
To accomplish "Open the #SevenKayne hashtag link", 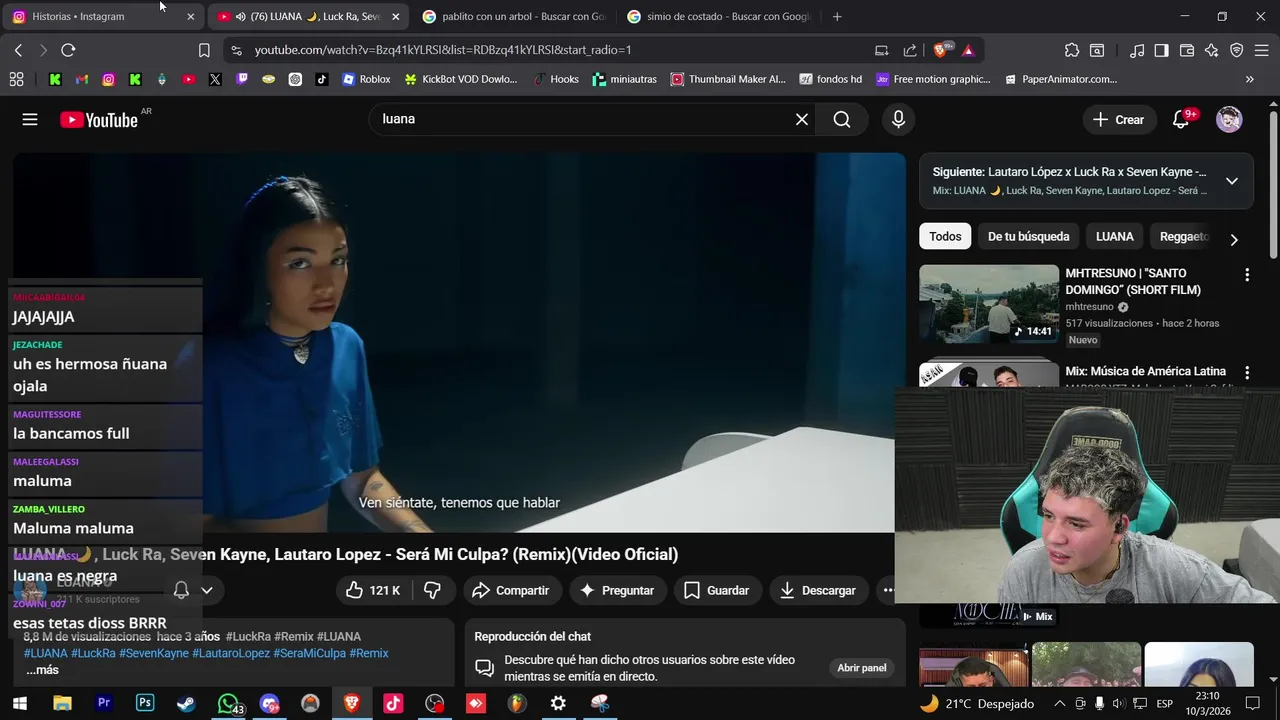I will pyautogui.click(x=154, y=654).
